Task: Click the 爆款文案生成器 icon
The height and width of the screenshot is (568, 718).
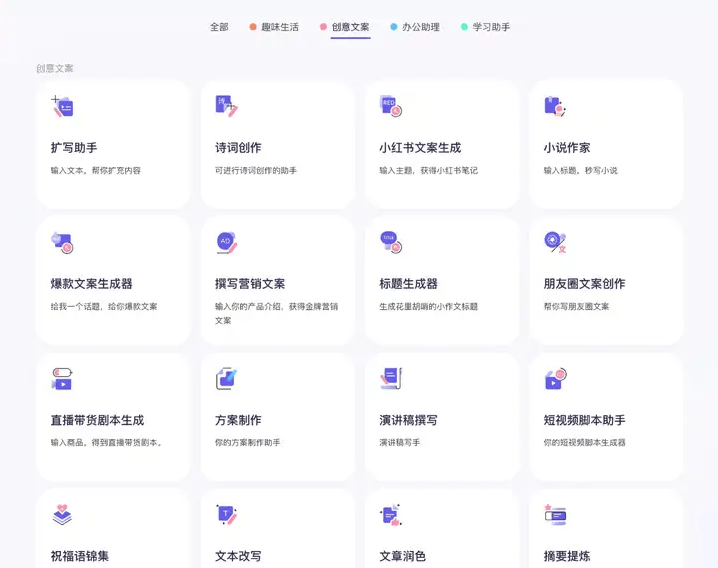Action: point(63,242)
